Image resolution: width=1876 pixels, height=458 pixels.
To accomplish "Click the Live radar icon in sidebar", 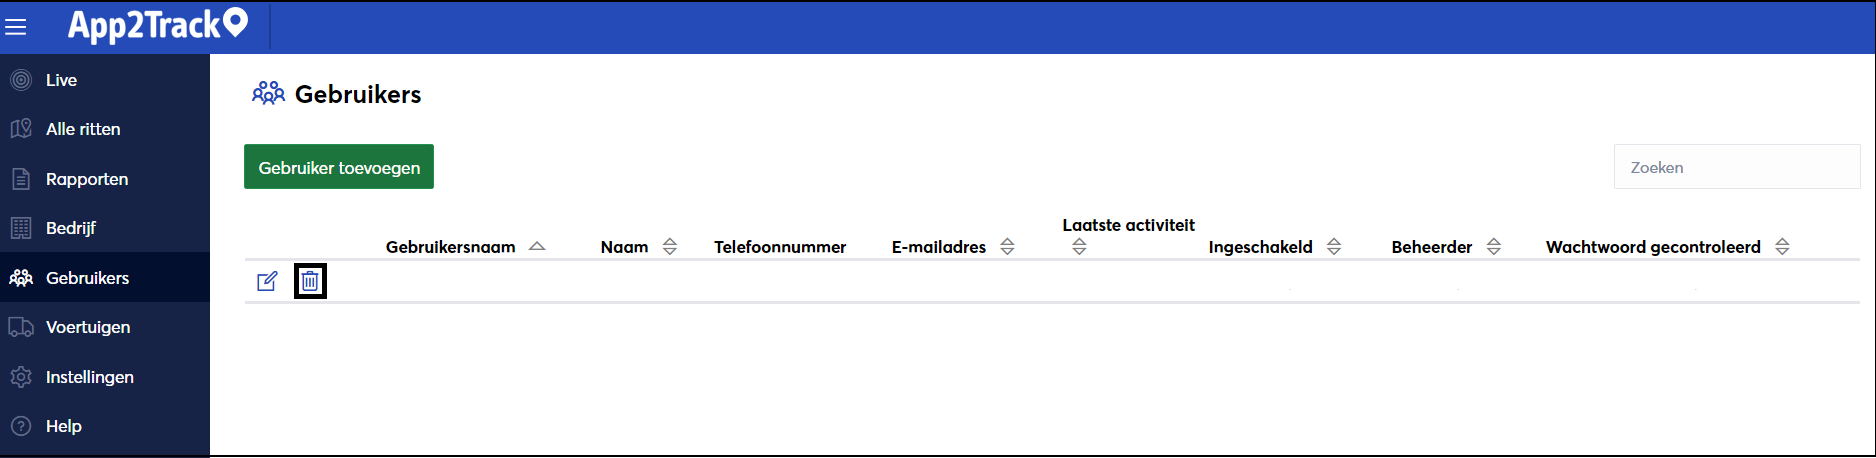I will pos(21,80).
